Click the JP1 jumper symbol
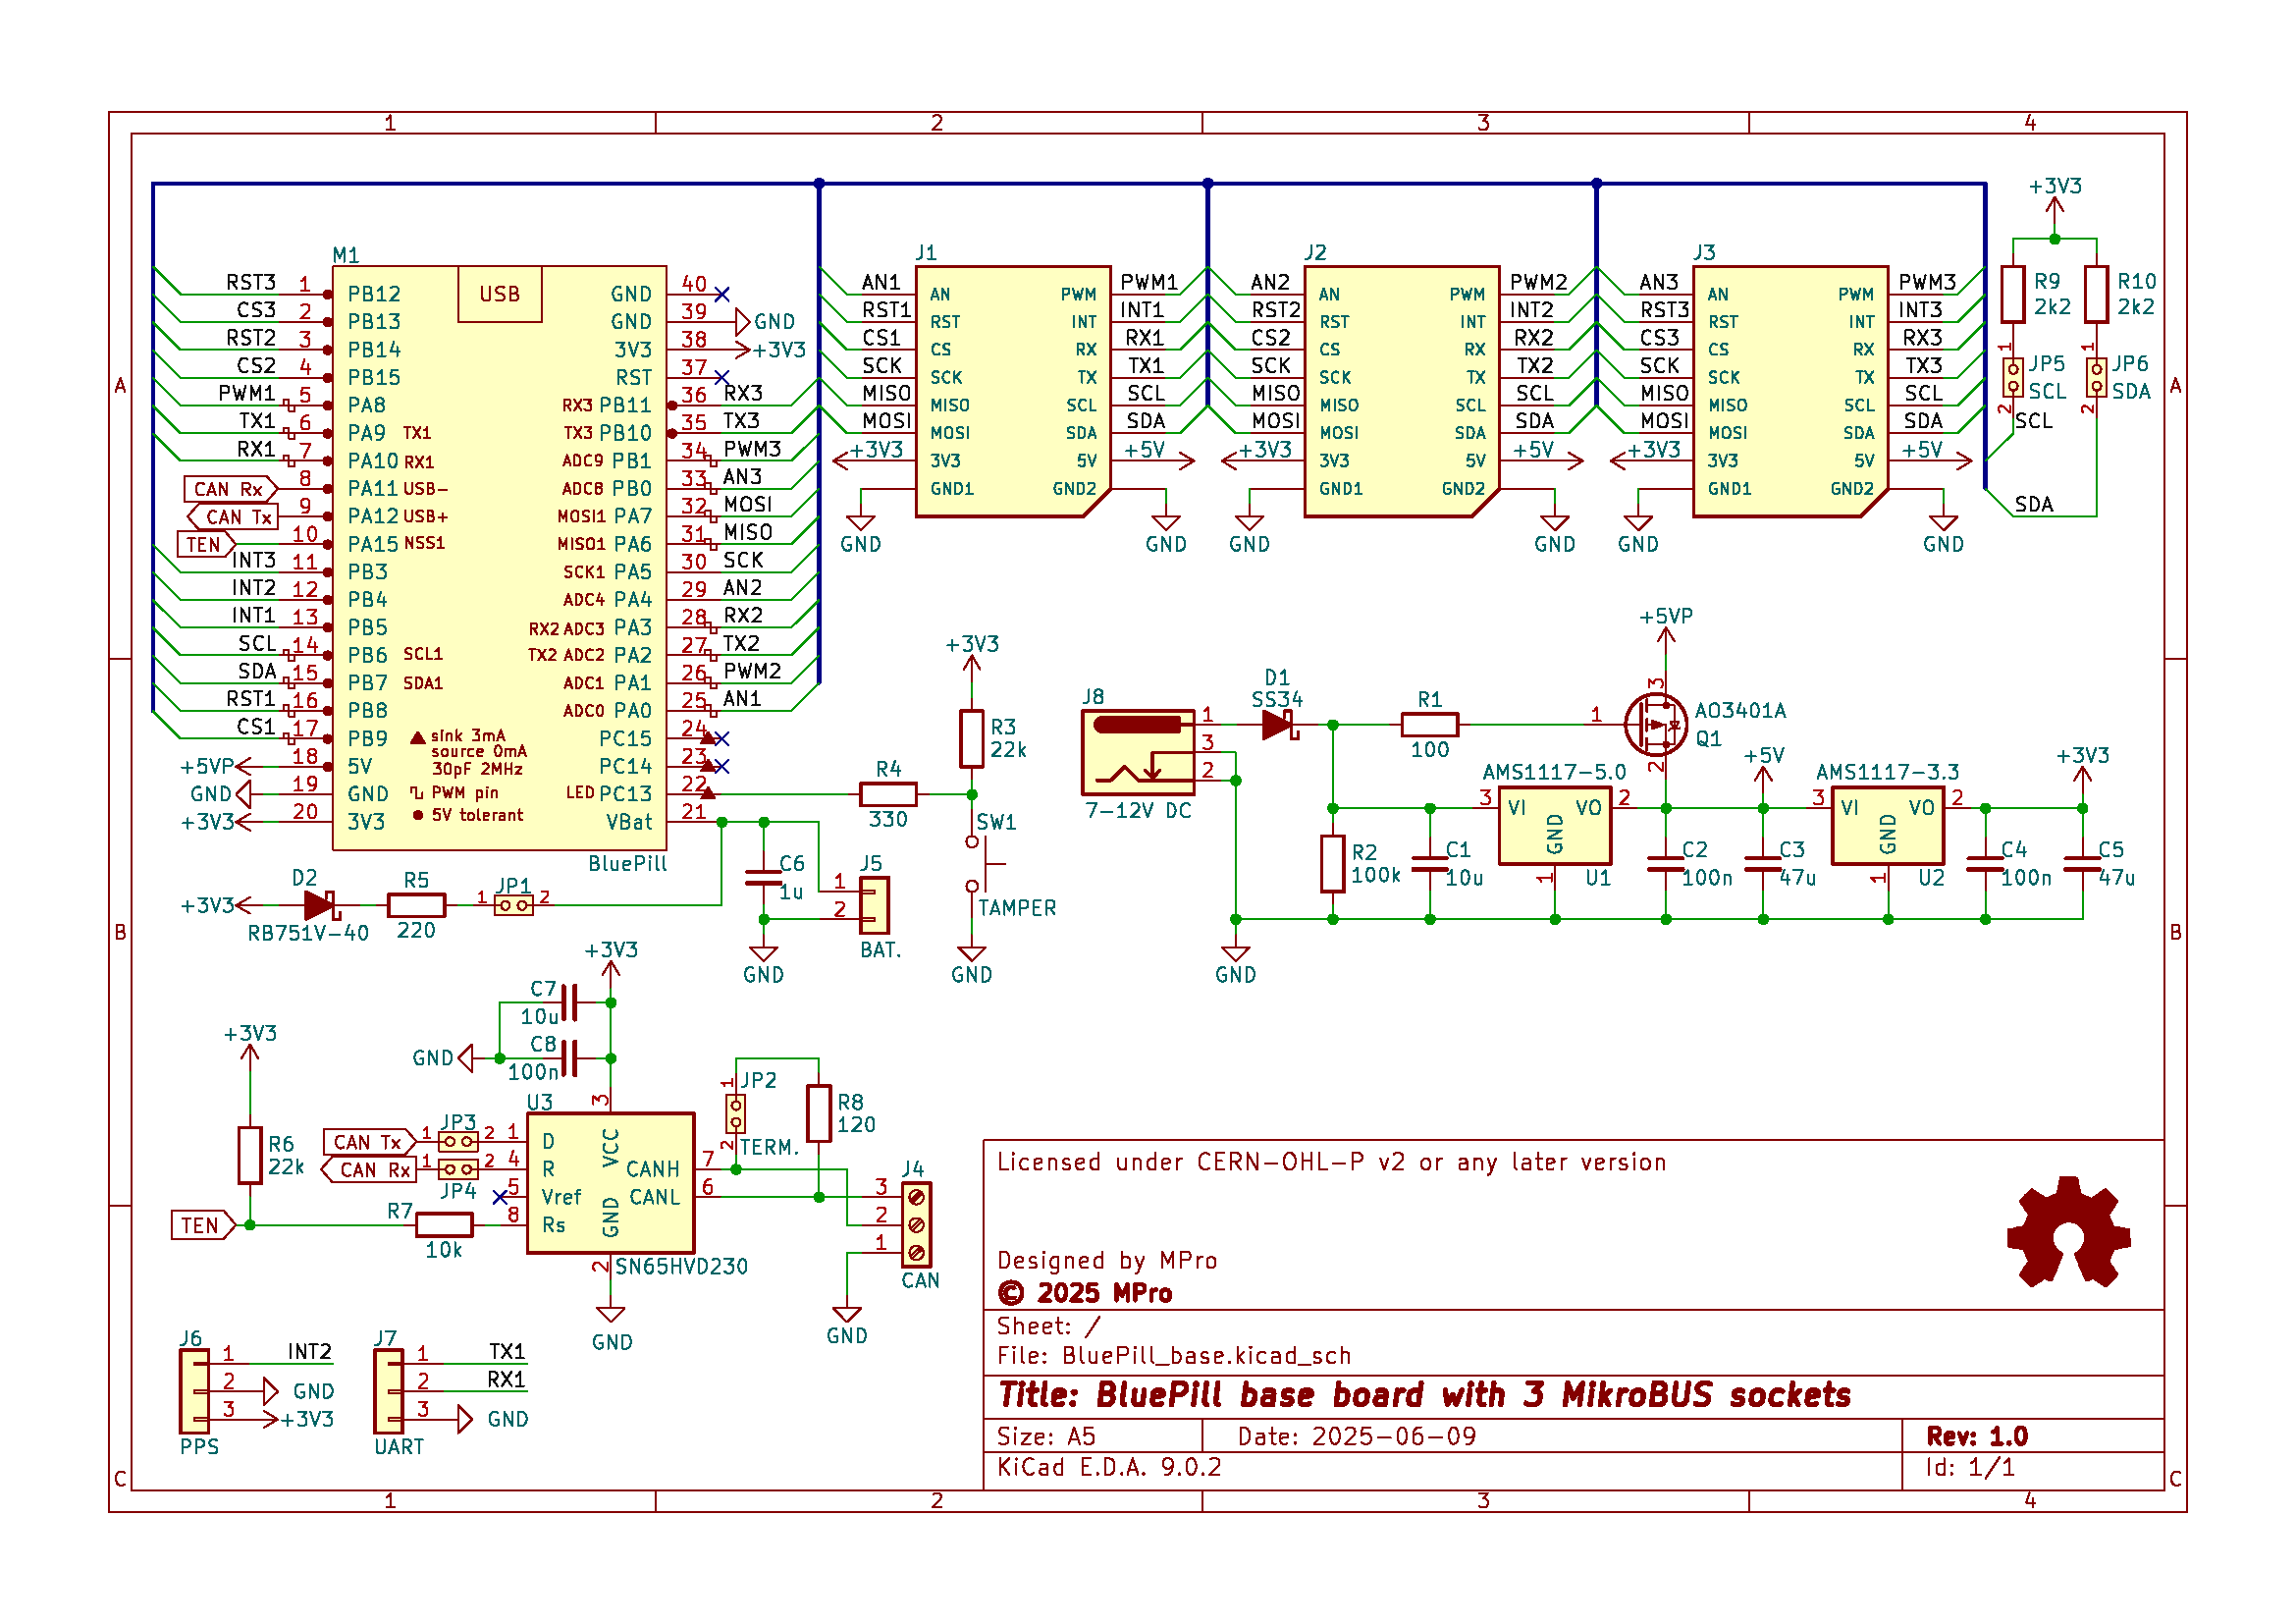The width and height of the screenshot is (2296, 1624). (x=513, y=905)
